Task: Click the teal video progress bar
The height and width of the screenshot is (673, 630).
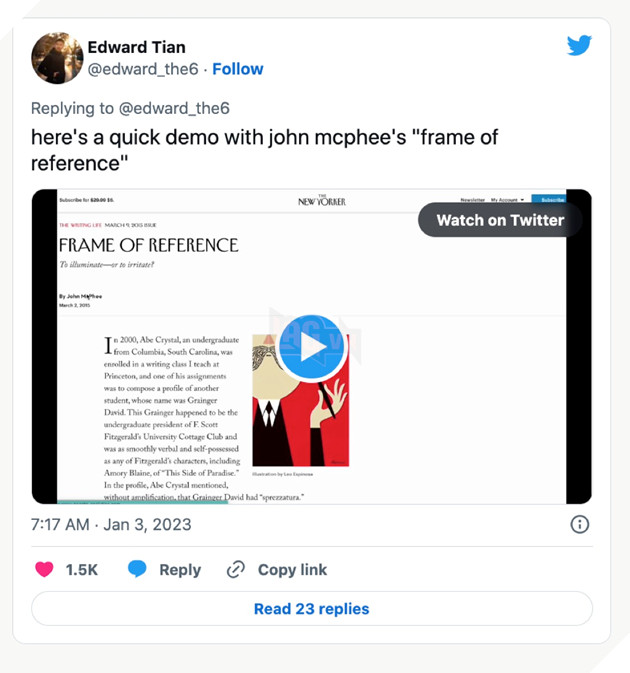Action: tap(140, 501)
